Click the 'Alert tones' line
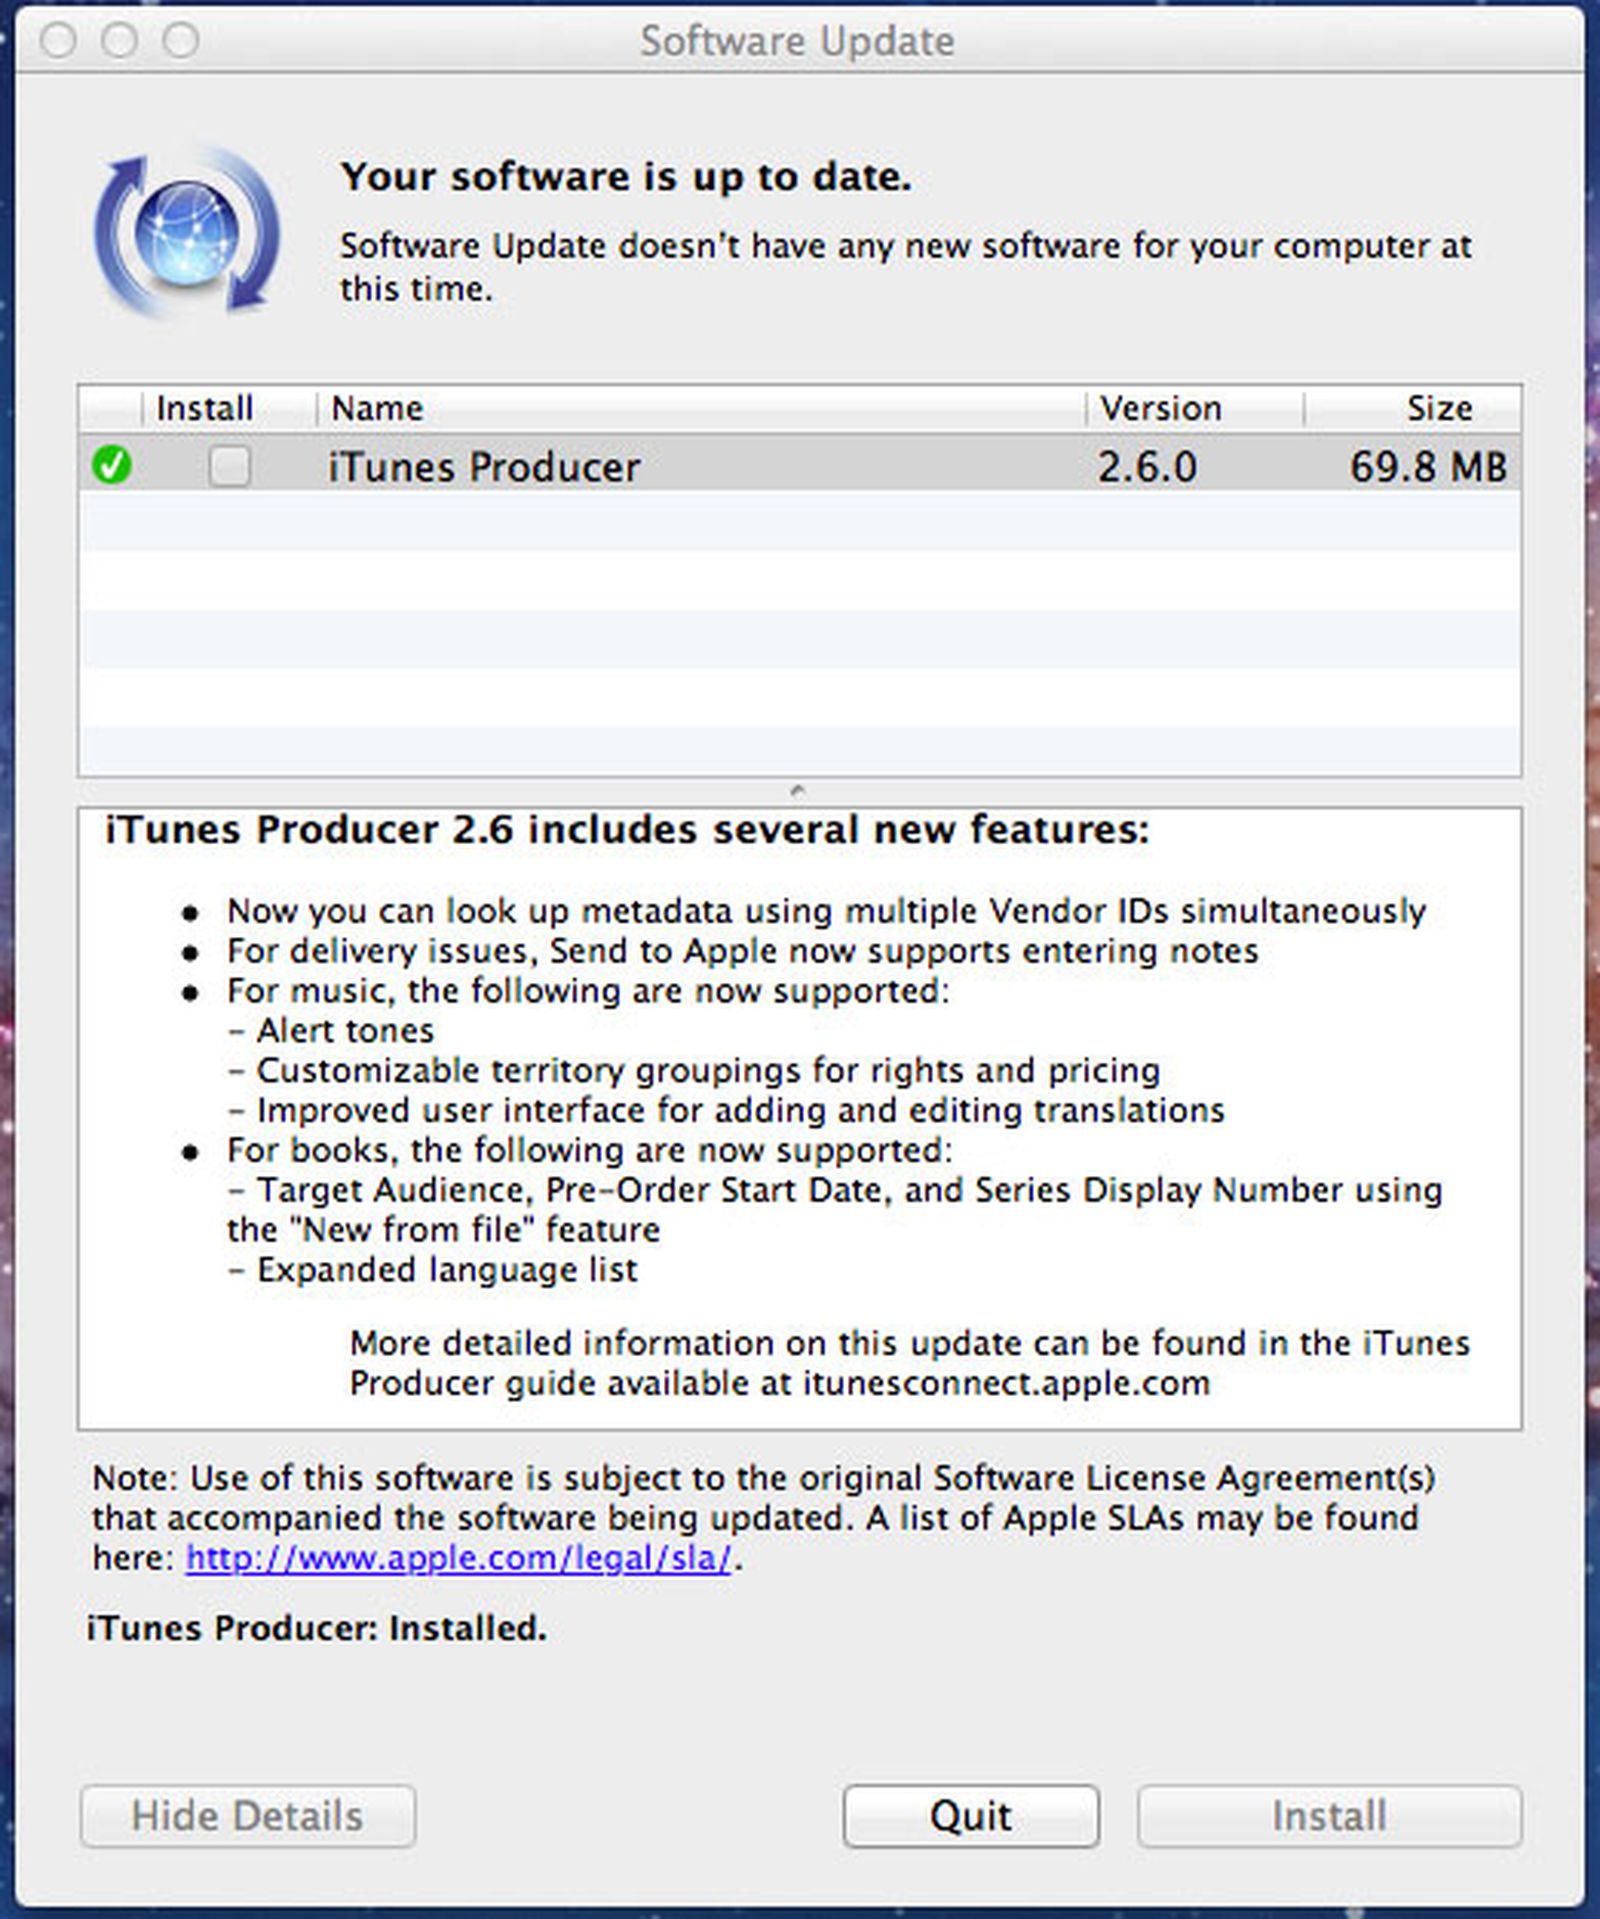 331,1030
